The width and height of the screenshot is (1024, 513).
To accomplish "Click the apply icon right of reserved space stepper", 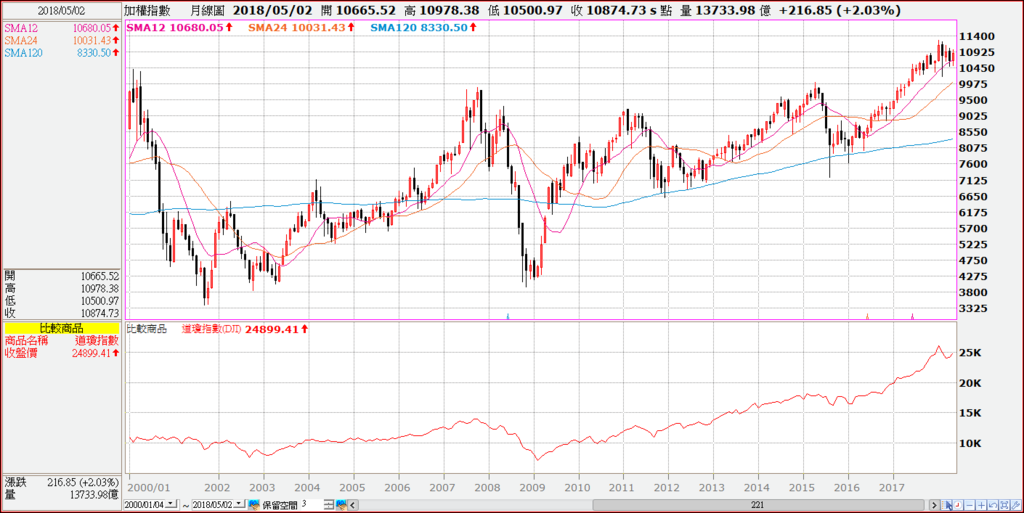I will click(x=341, y=505).
